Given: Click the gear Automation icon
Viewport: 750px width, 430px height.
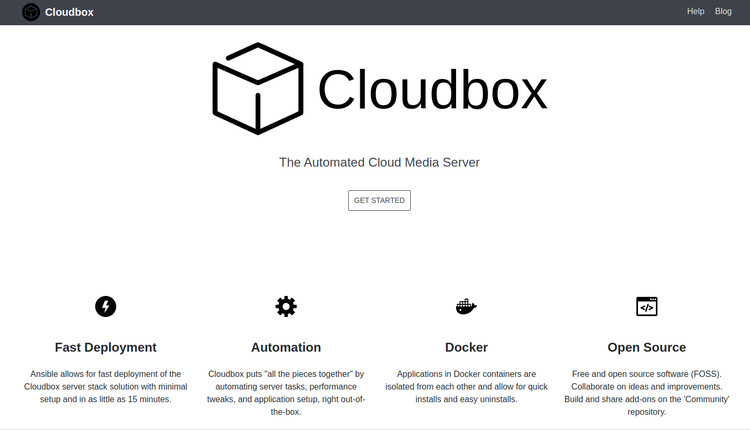Looking at the screenshot, I should click(286, 306).
